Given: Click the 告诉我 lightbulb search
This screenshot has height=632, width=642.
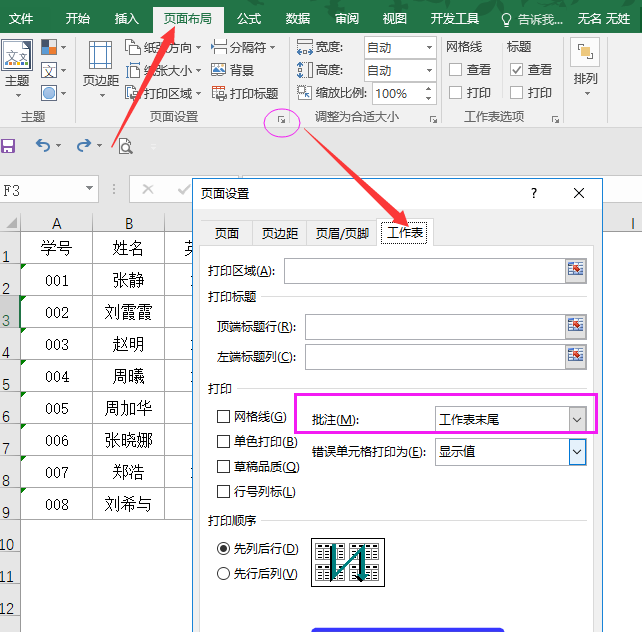Looking at the screenshot, I should [532, 19].
